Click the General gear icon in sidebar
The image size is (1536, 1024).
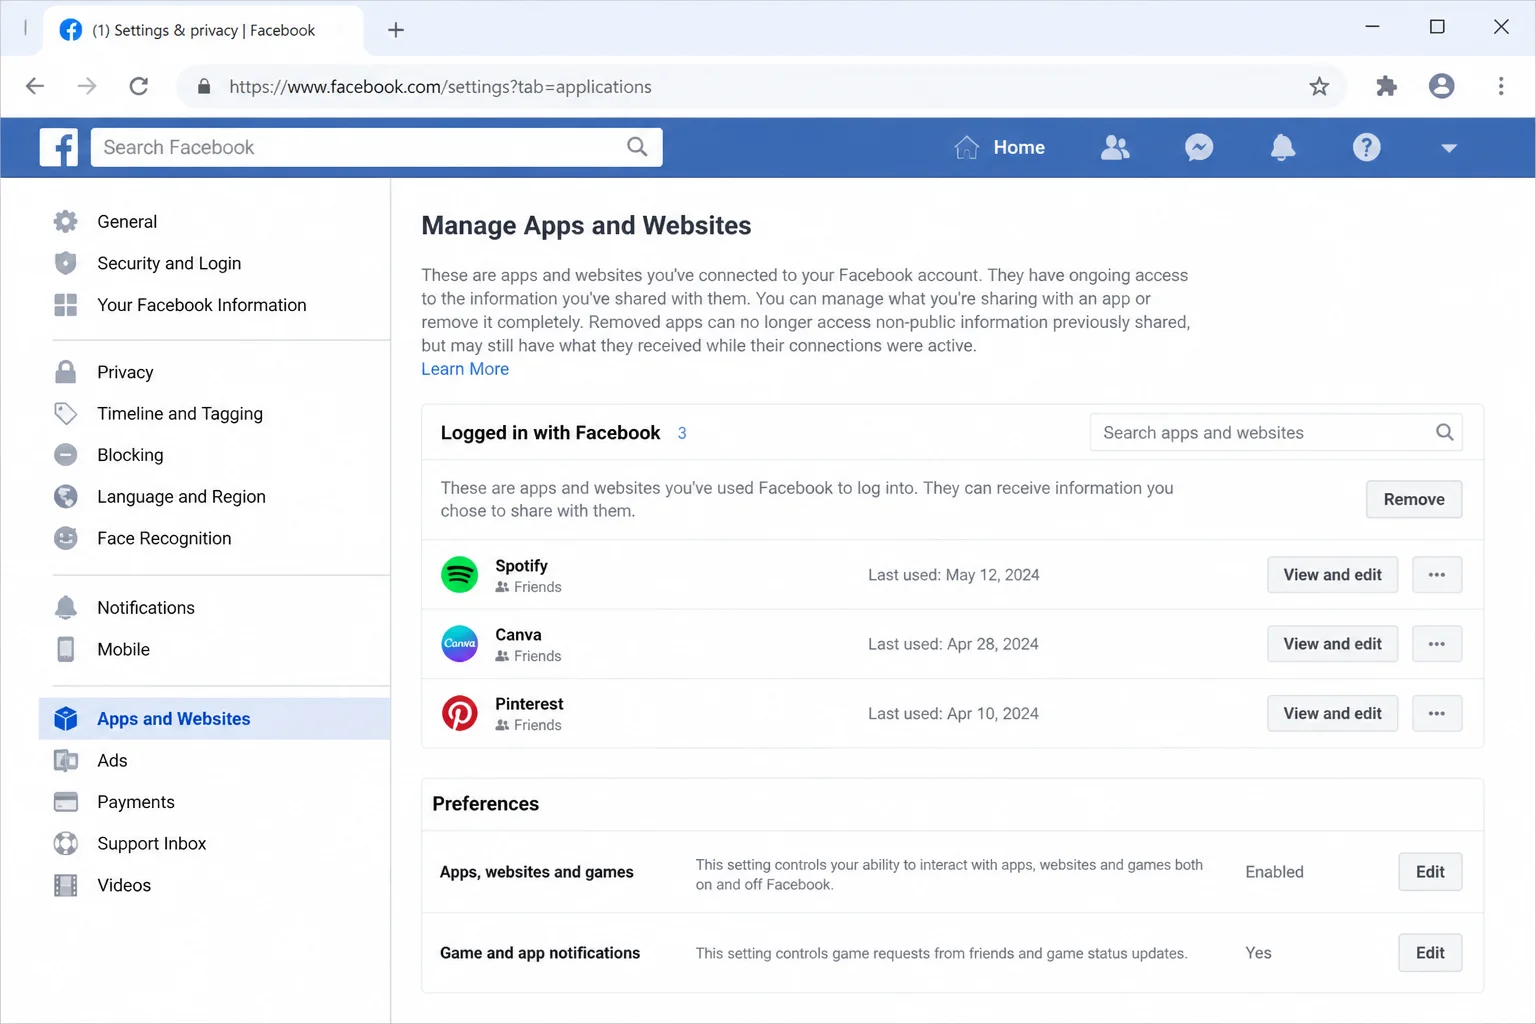tap(66, 221)
